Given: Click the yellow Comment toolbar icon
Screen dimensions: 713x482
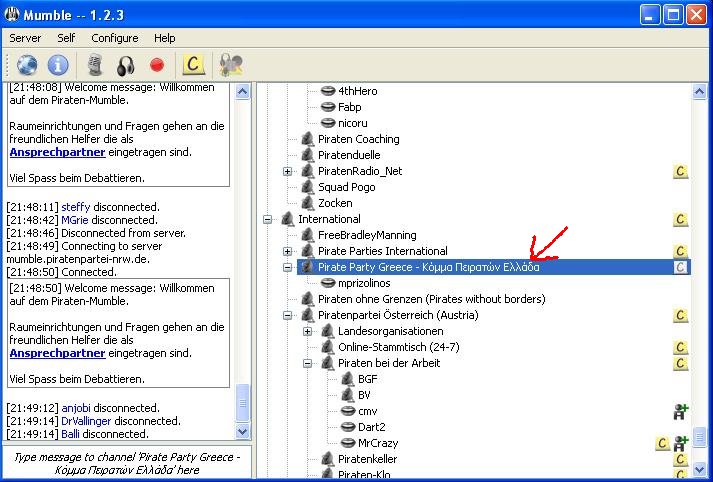Looking at the screenshot, I should click(193, 65).
